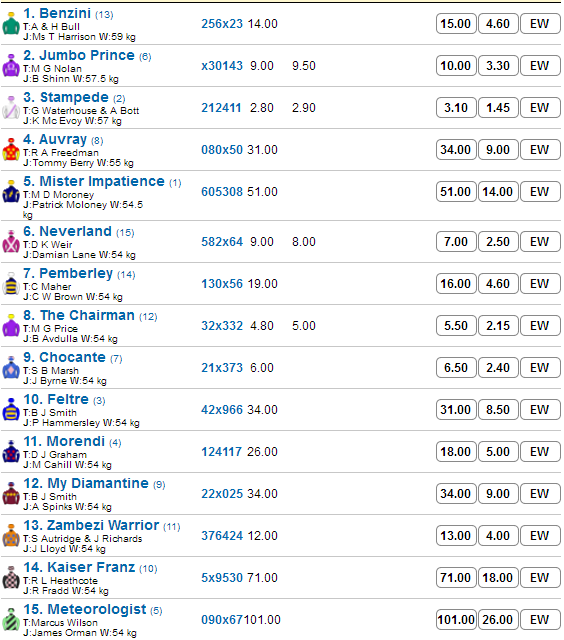Select Neverland place odds 2.50
Screen dimensions: 564x640
(x=498, y=242)
